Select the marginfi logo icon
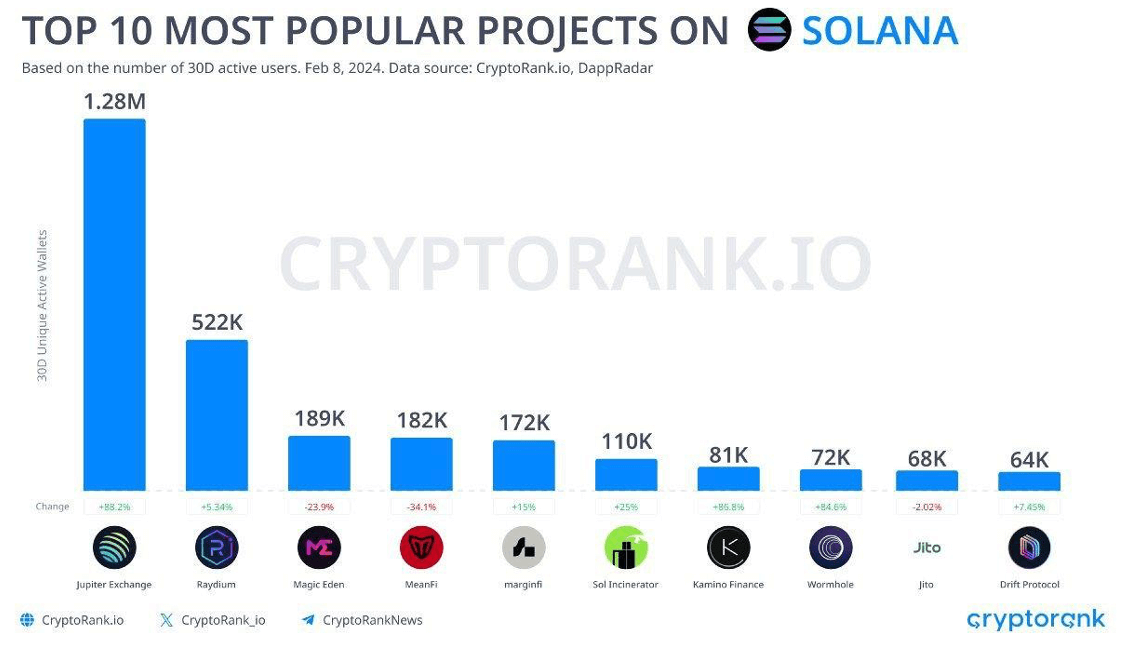The width and height of the screenshot is (1124, 648). (x=523, y=547)
